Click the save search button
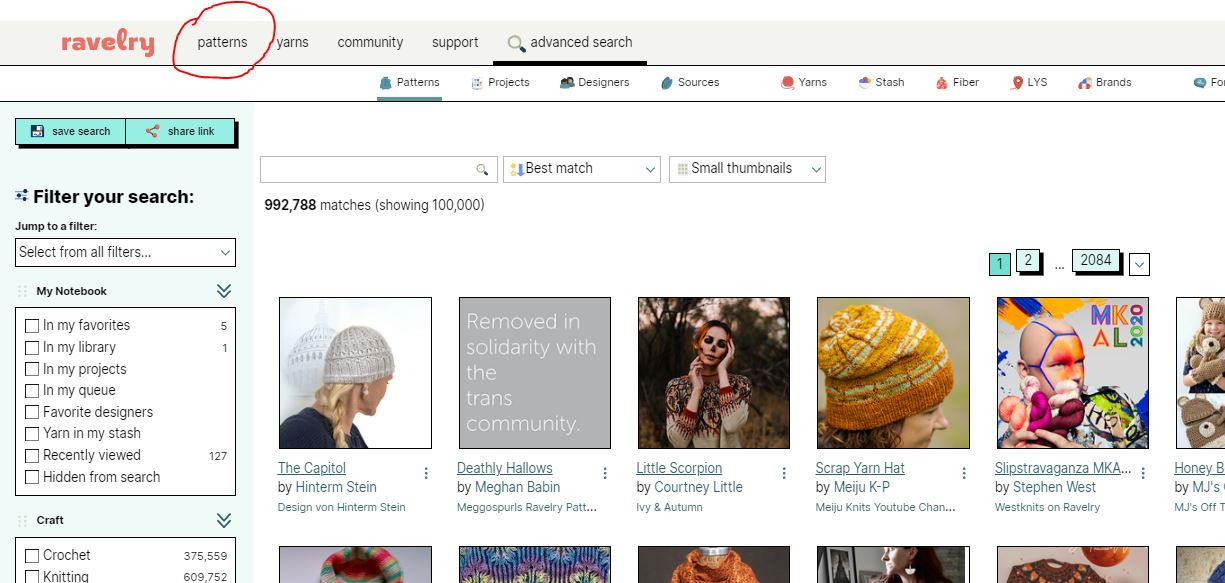This screenshot has height=583, width=1225. (70, 132)
